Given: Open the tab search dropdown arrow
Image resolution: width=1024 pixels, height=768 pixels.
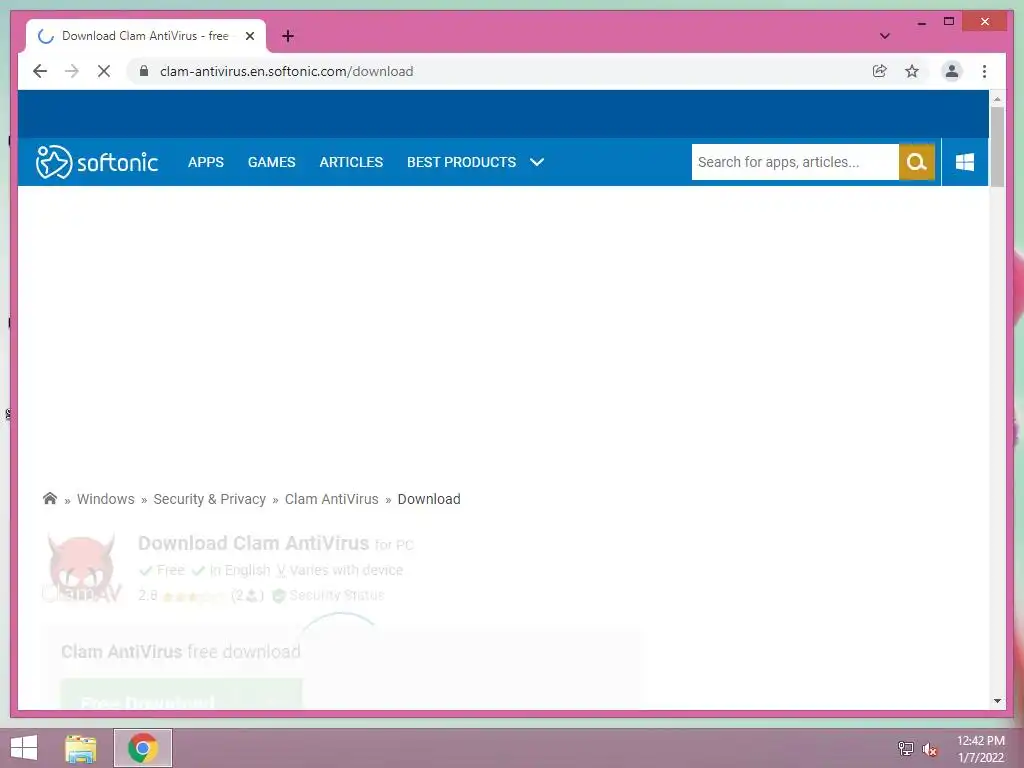Looking at the screenshot, I should point(884,36).
